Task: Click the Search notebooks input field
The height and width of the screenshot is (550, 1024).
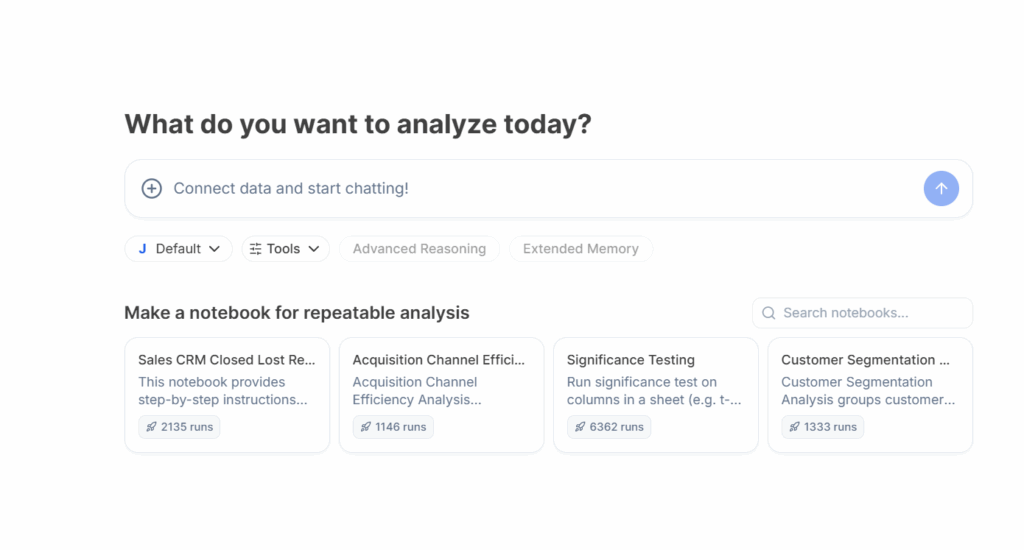Action: coord(870,313)
